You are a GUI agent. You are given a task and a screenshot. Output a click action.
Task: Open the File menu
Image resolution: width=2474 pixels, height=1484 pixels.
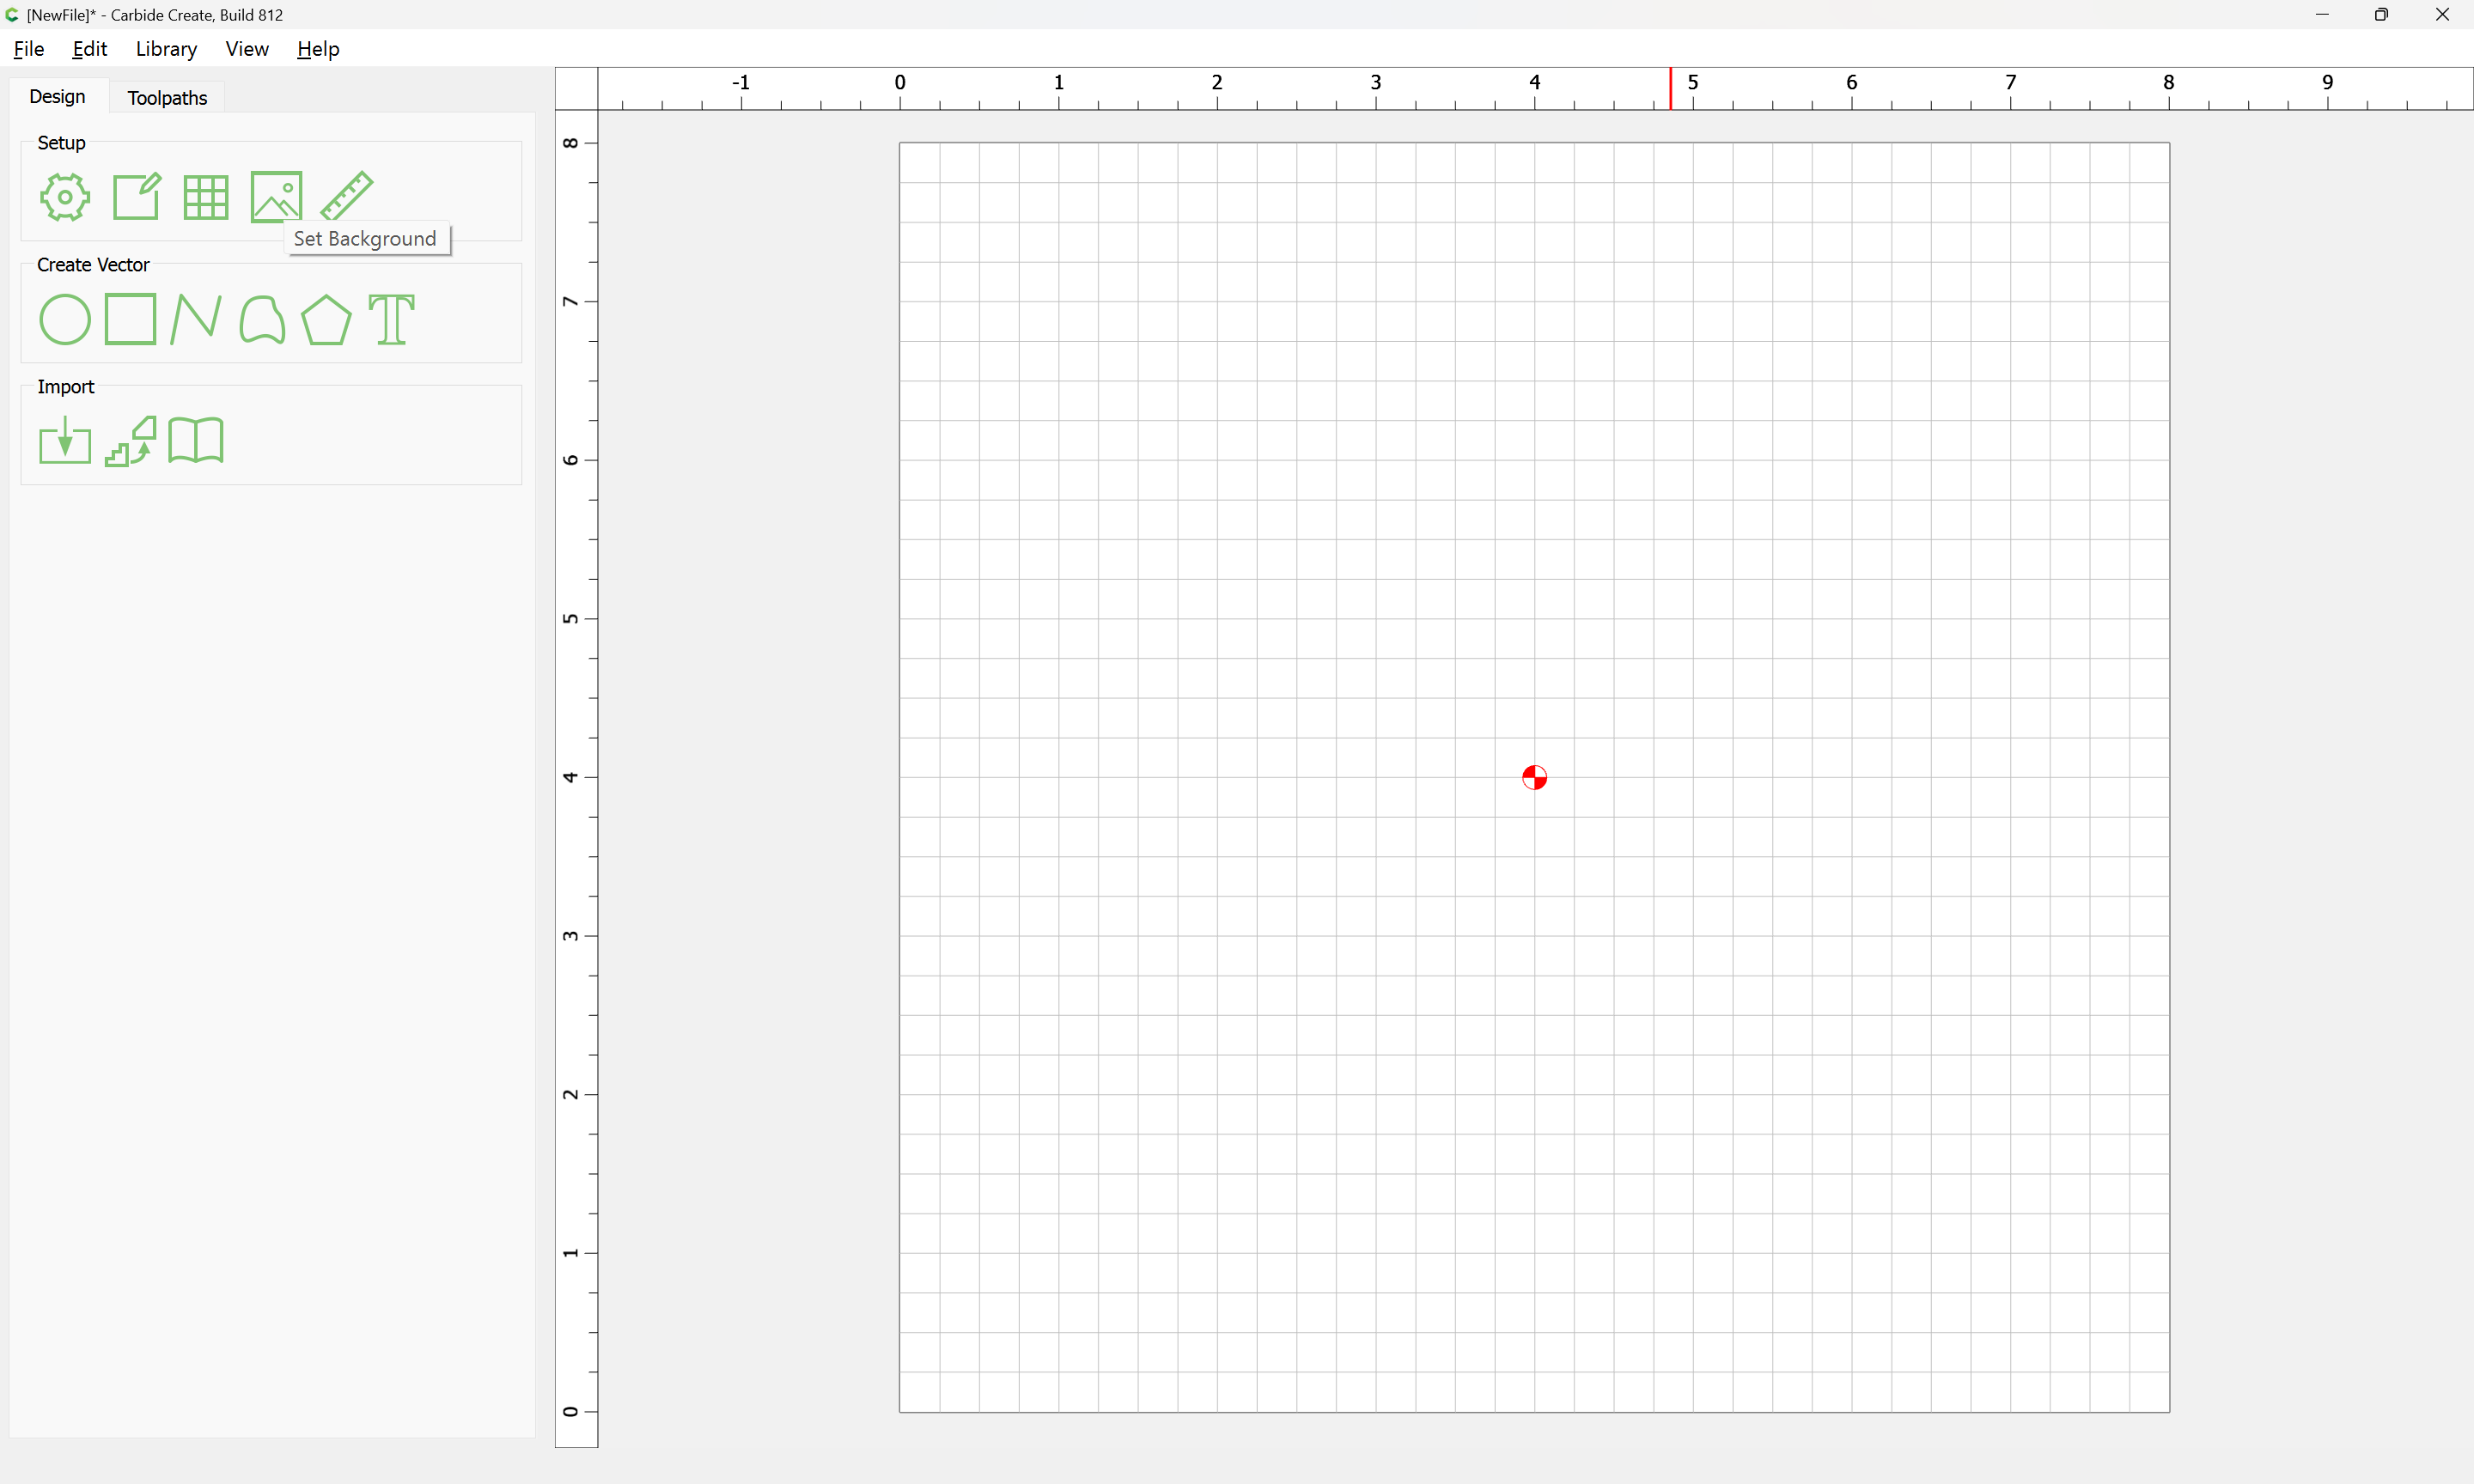pos(29,49)
